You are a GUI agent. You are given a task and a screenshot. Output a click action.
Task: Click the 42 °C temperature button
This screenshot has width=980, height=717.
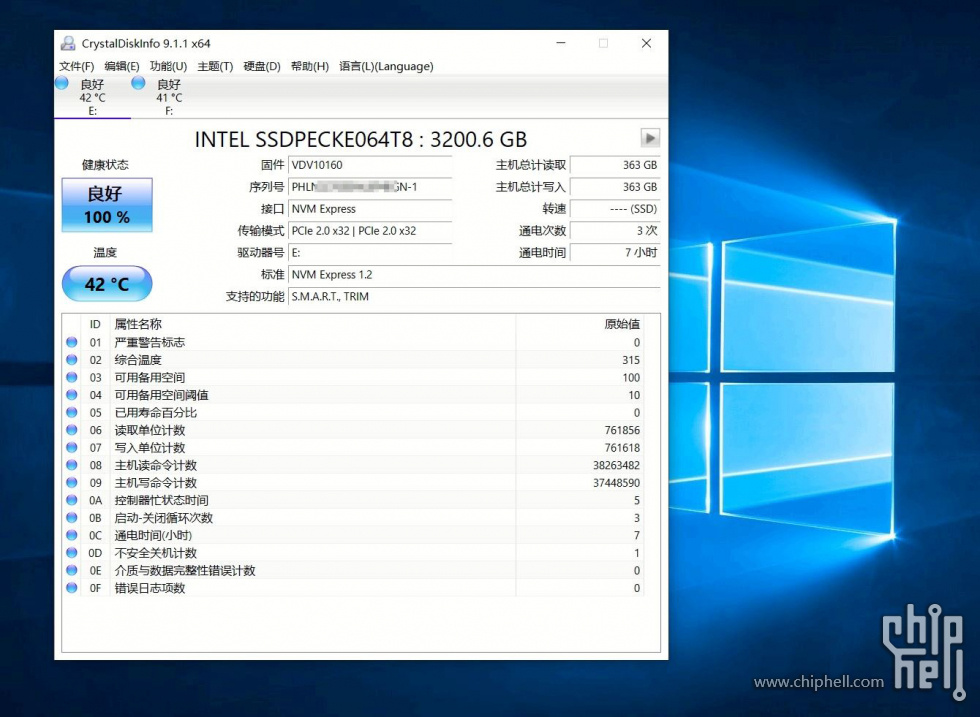tap(107, 284)
